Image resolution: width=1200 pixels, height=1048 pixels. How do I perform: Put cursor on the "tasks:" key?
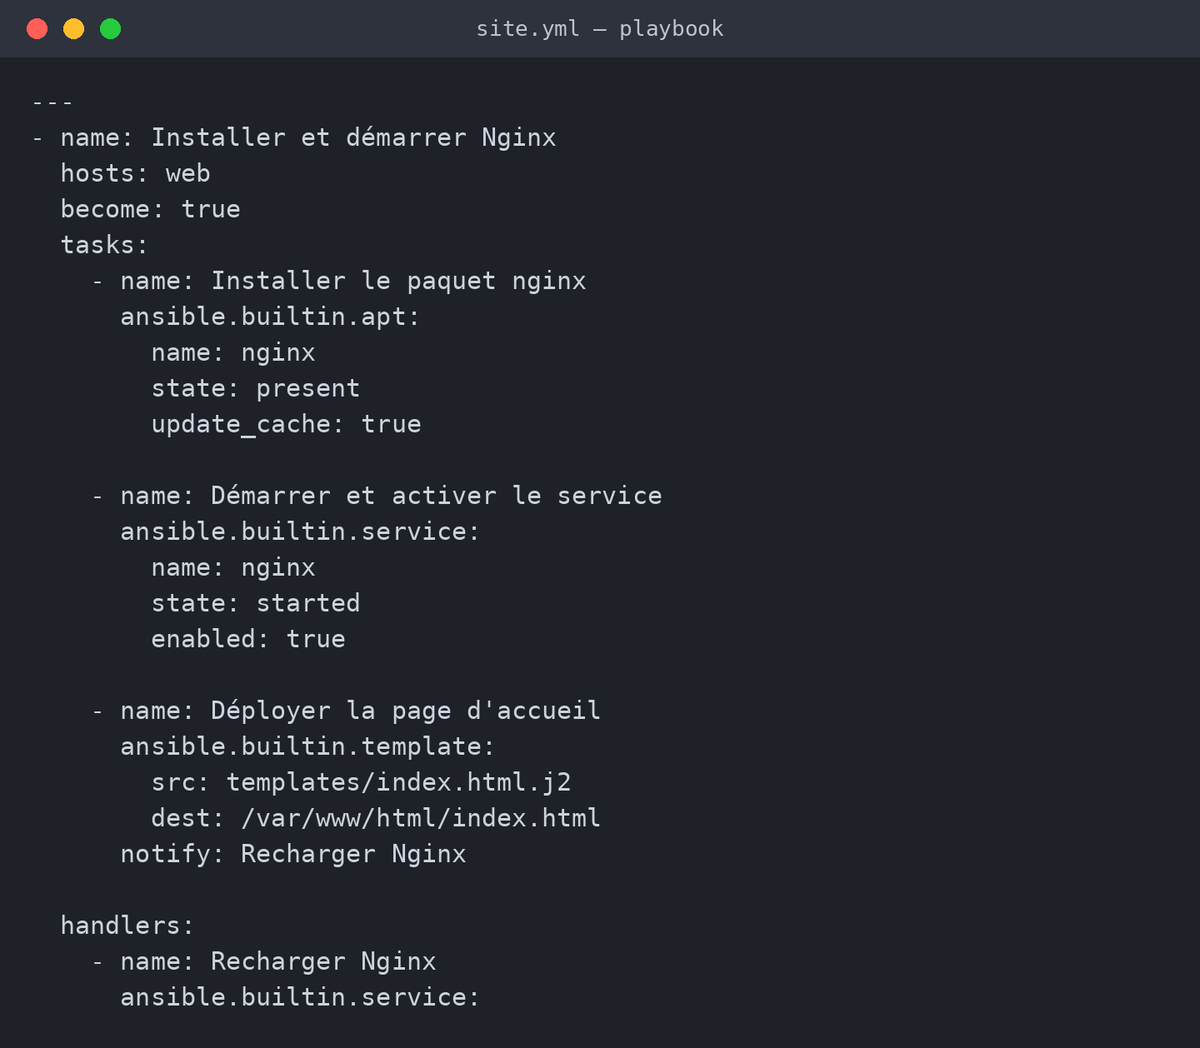pyautogui.click(x=104, y=245)
